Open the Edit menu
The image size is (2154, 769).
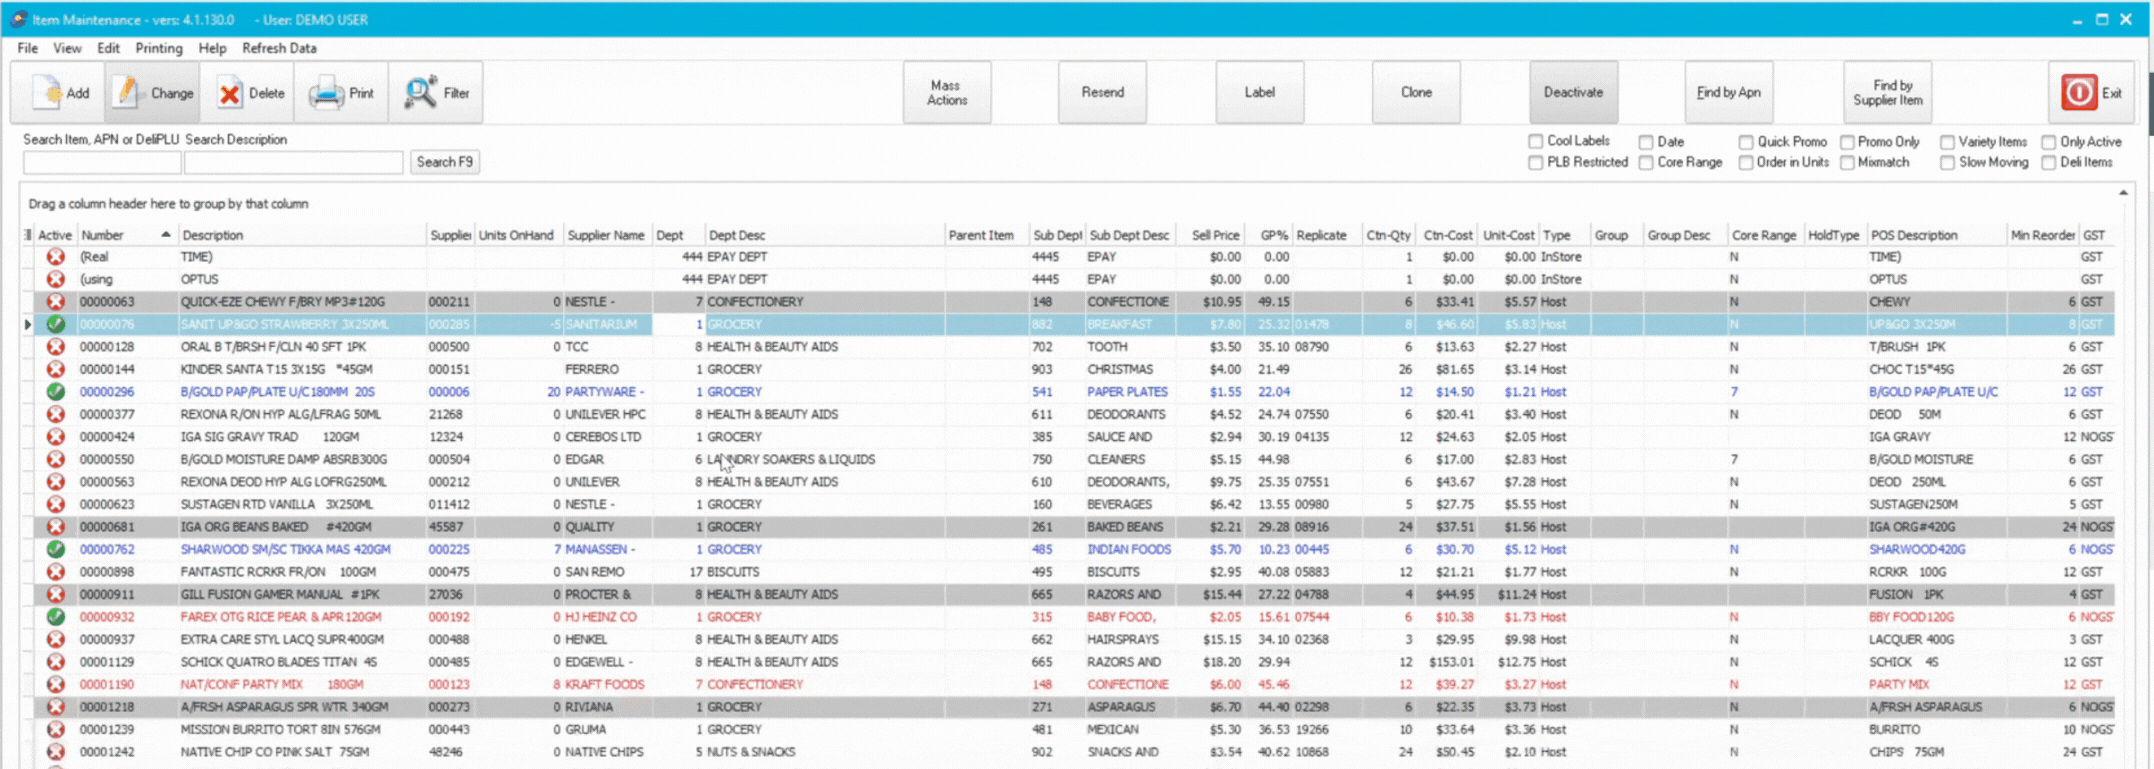pos(108,48)
